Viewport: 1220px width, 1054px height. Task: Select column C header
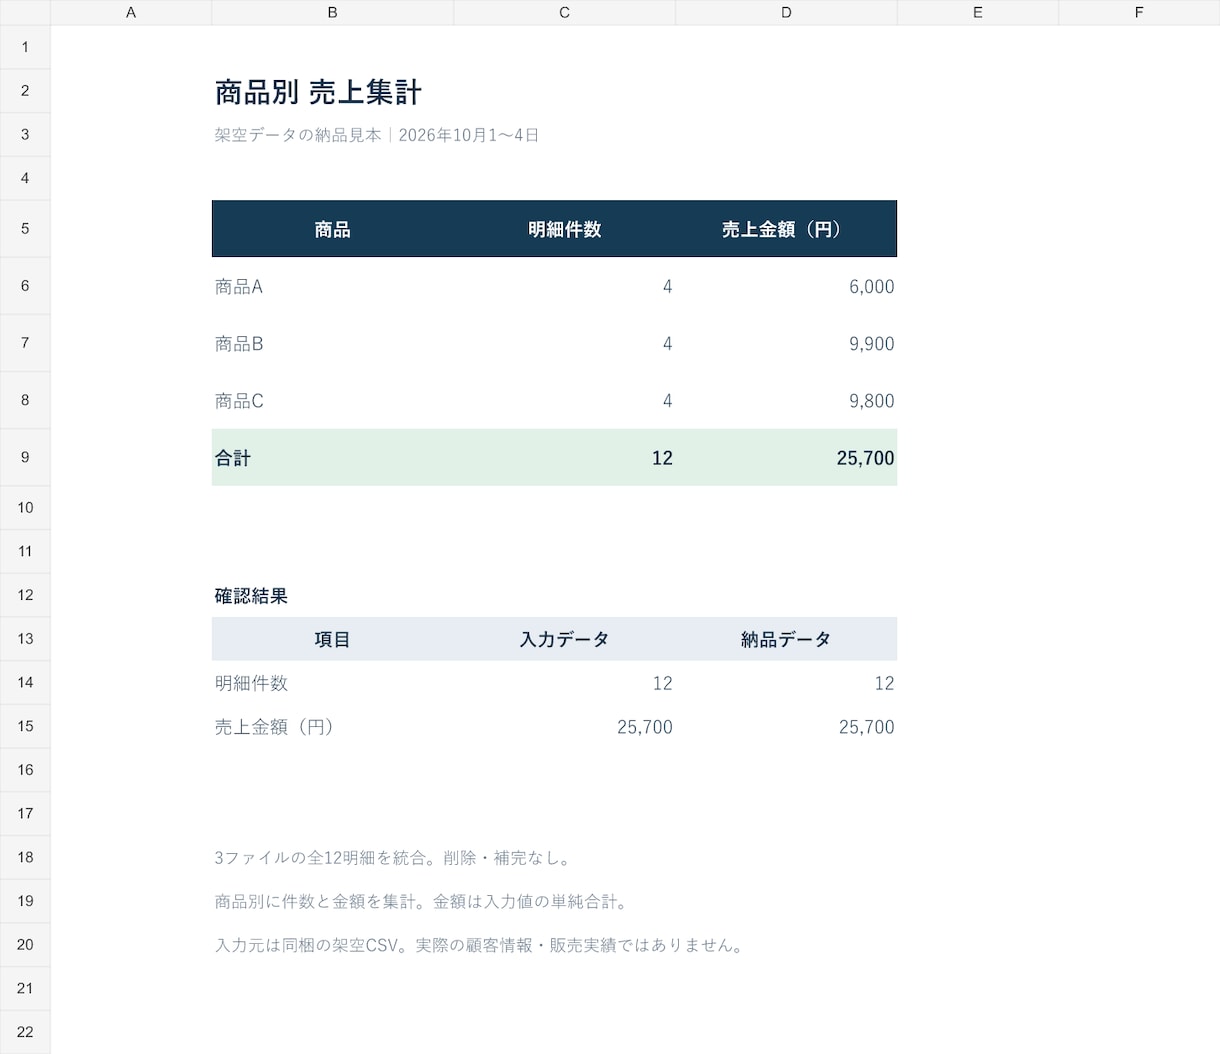(x=564, y=12)
